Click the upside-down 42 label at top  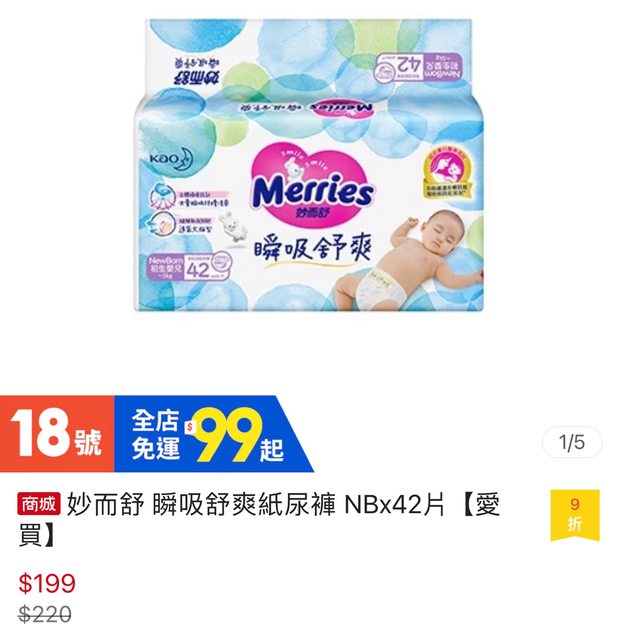(419, 66)
